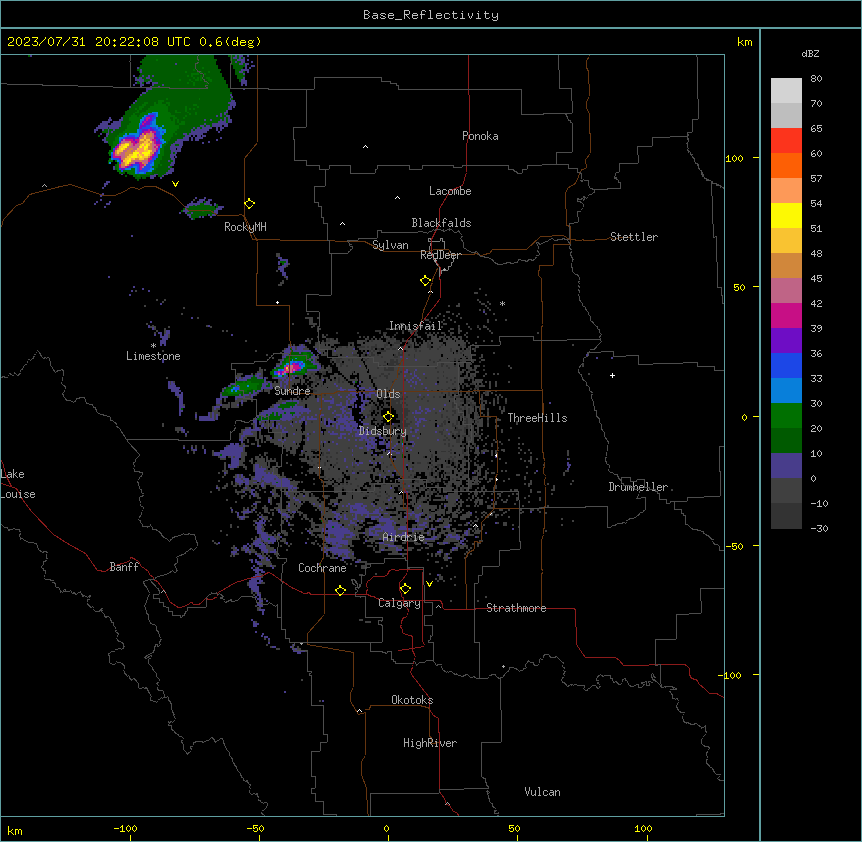Select the bright yellow 51-54 dBZ swatch

[x=786, y=215]
